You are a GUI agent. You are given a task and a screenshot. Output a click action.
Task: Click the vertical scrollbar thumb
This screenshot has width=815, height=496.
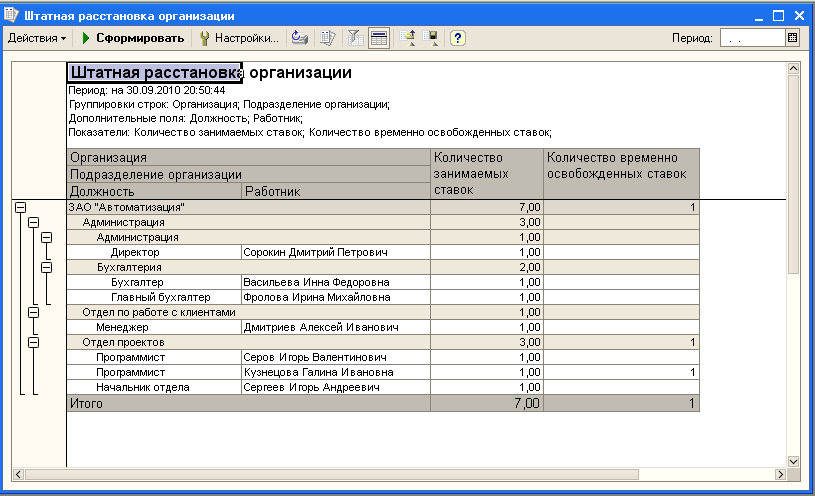click(x=793, y=174)
